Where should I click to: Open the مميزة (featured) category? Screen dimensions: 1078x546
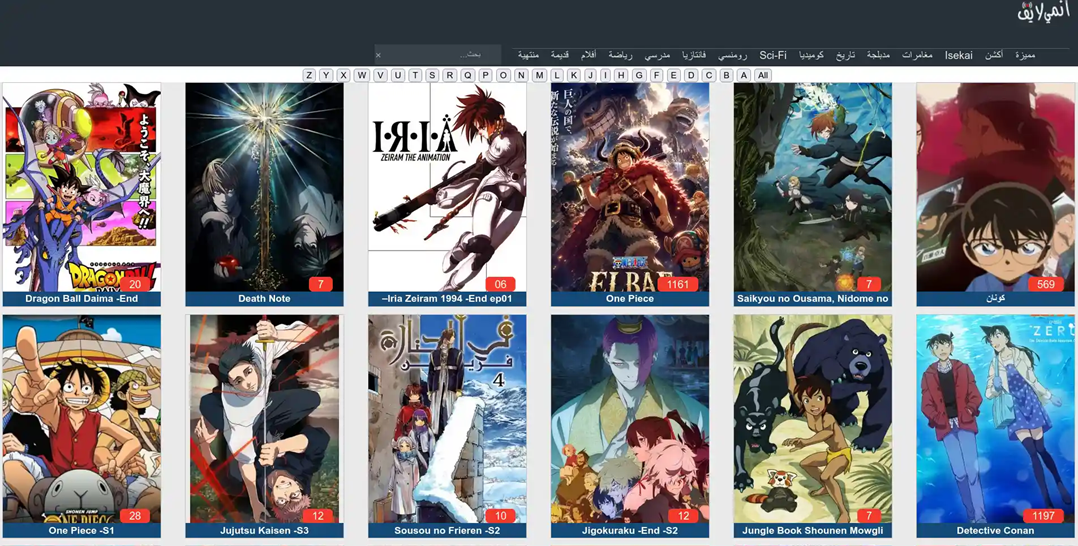(1025, 55)
